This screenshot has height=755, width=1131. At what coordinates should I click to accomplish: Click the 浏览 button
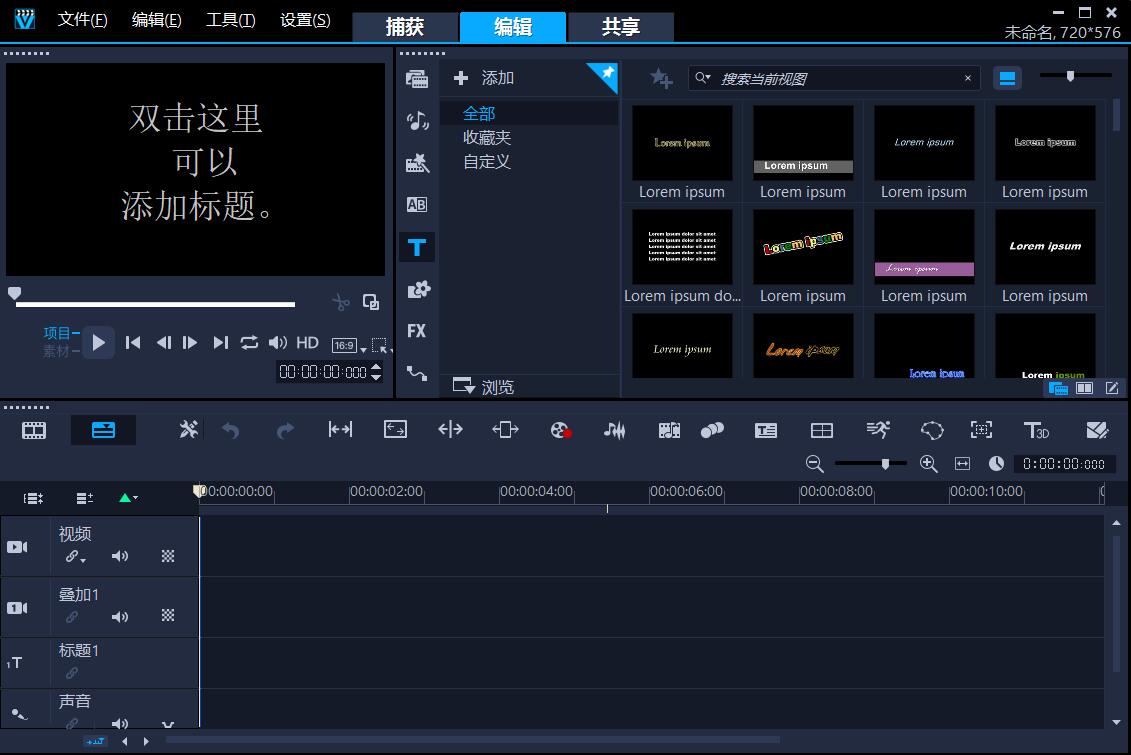point(485,387)
